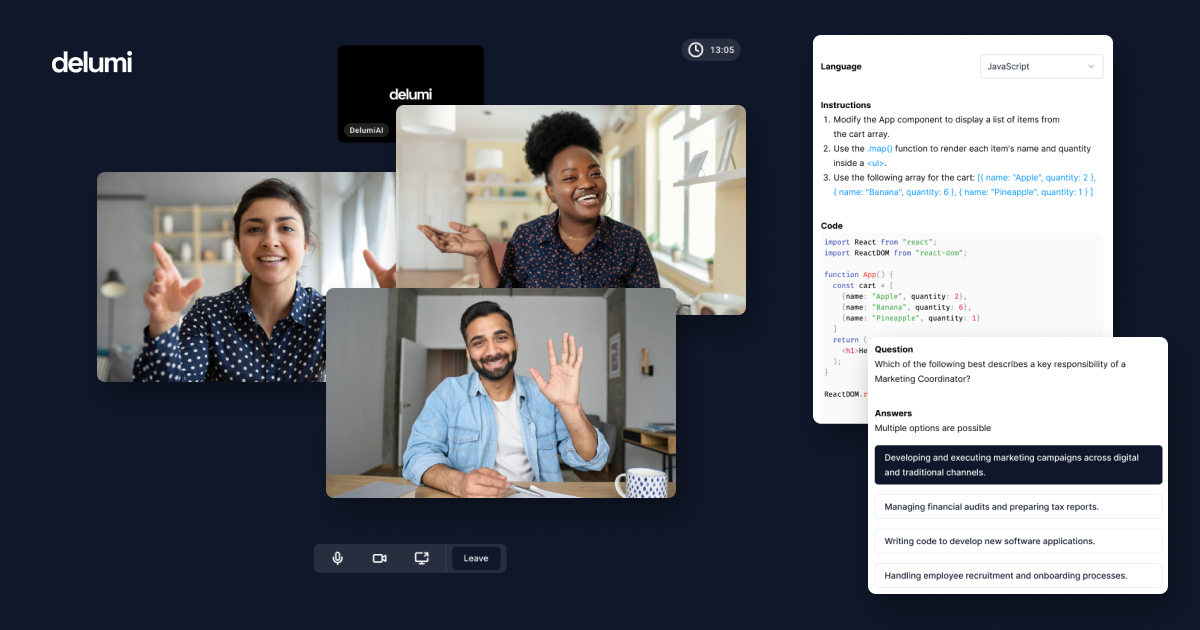Click the DelumiAI participant name label

[366, 130]
